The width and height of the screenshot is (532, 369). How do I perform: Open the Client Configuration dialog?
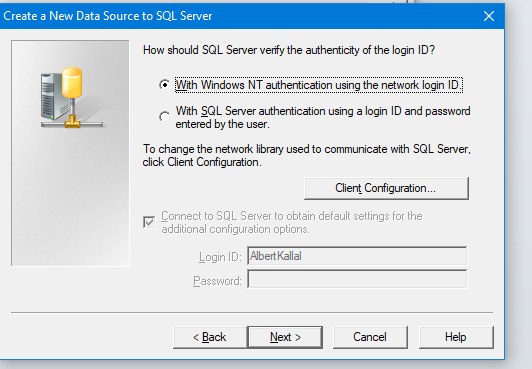click(x=386, y=188)
